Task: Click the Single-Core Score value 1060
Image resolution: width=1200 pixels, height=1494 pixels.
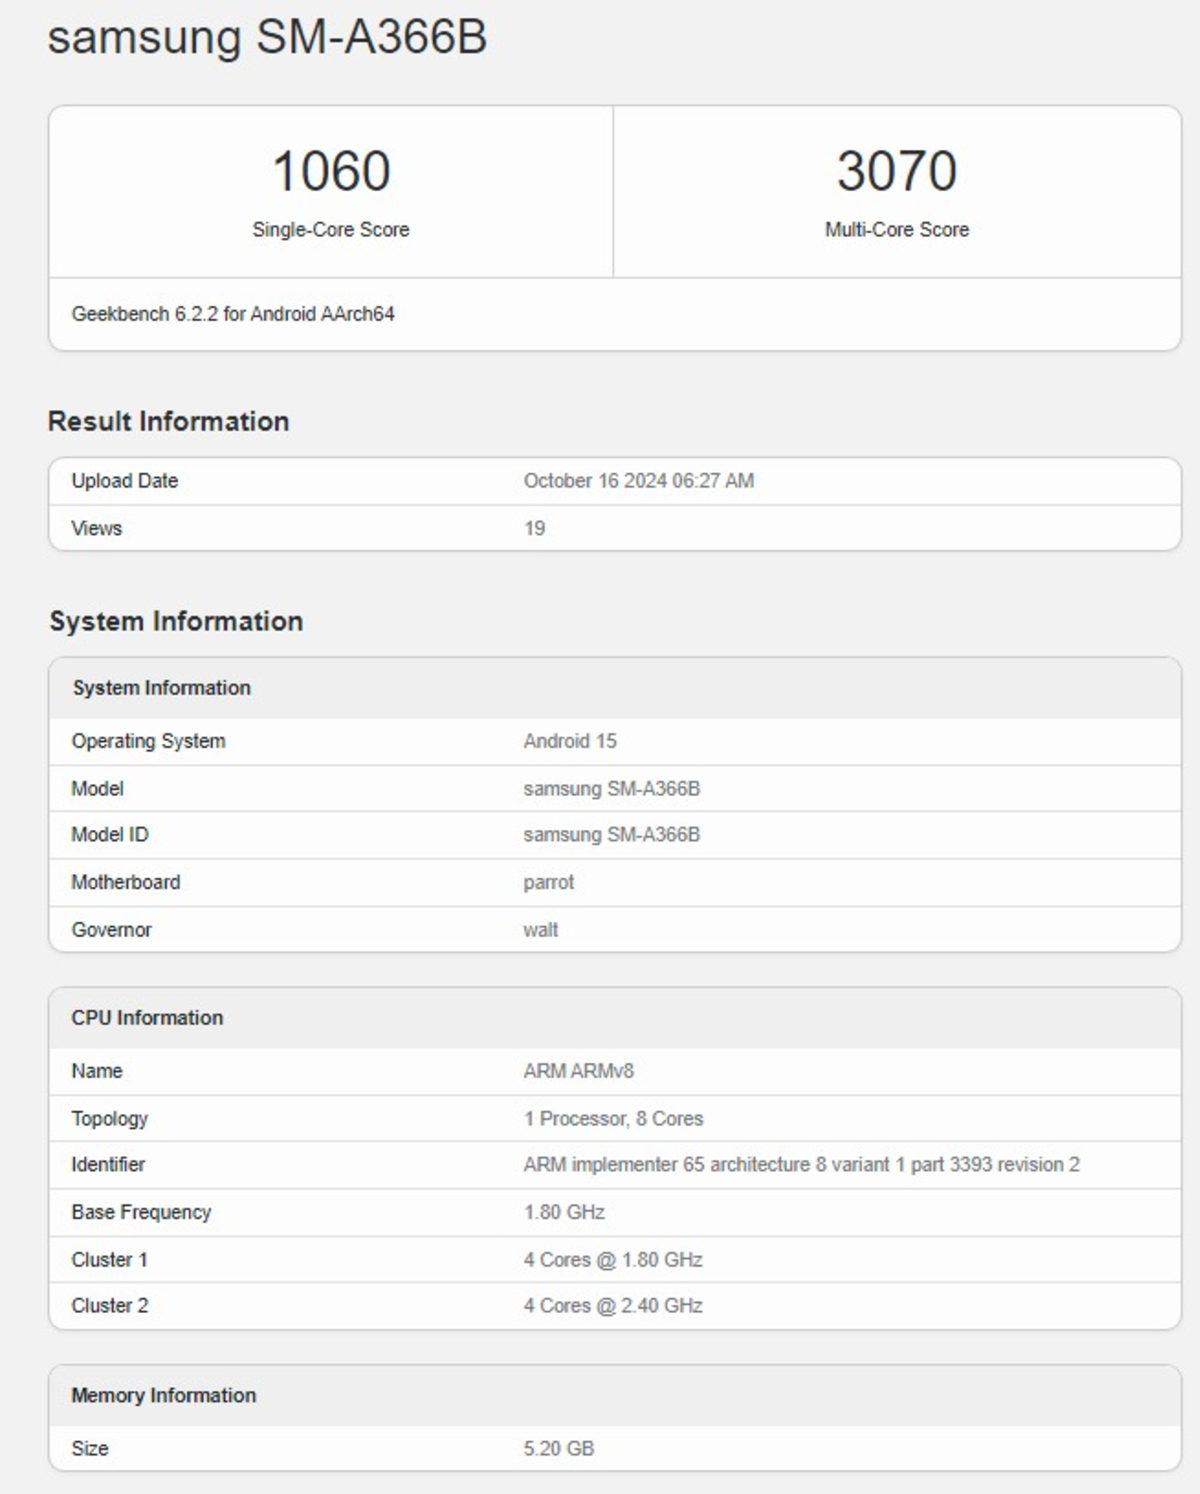Action: tap(330, 172)
